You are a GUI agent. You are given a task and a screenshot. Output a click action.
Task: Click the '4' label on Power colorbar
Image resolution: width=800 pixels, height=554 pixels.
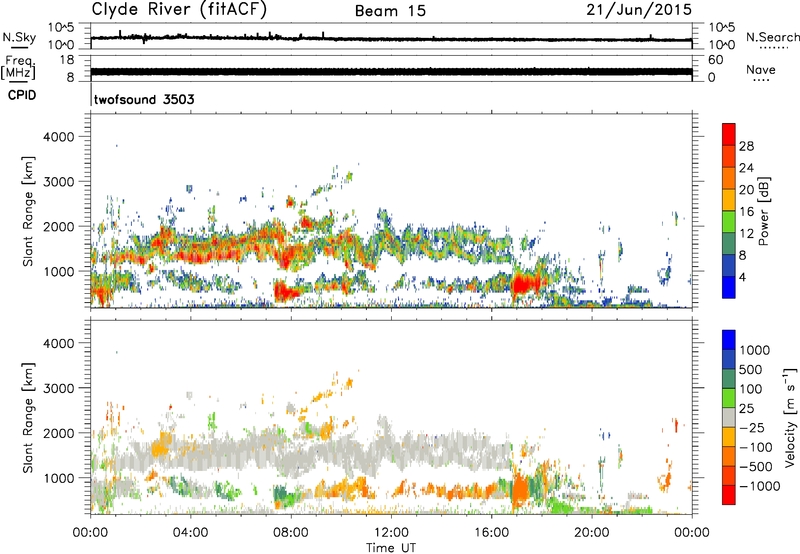point(743,277)
